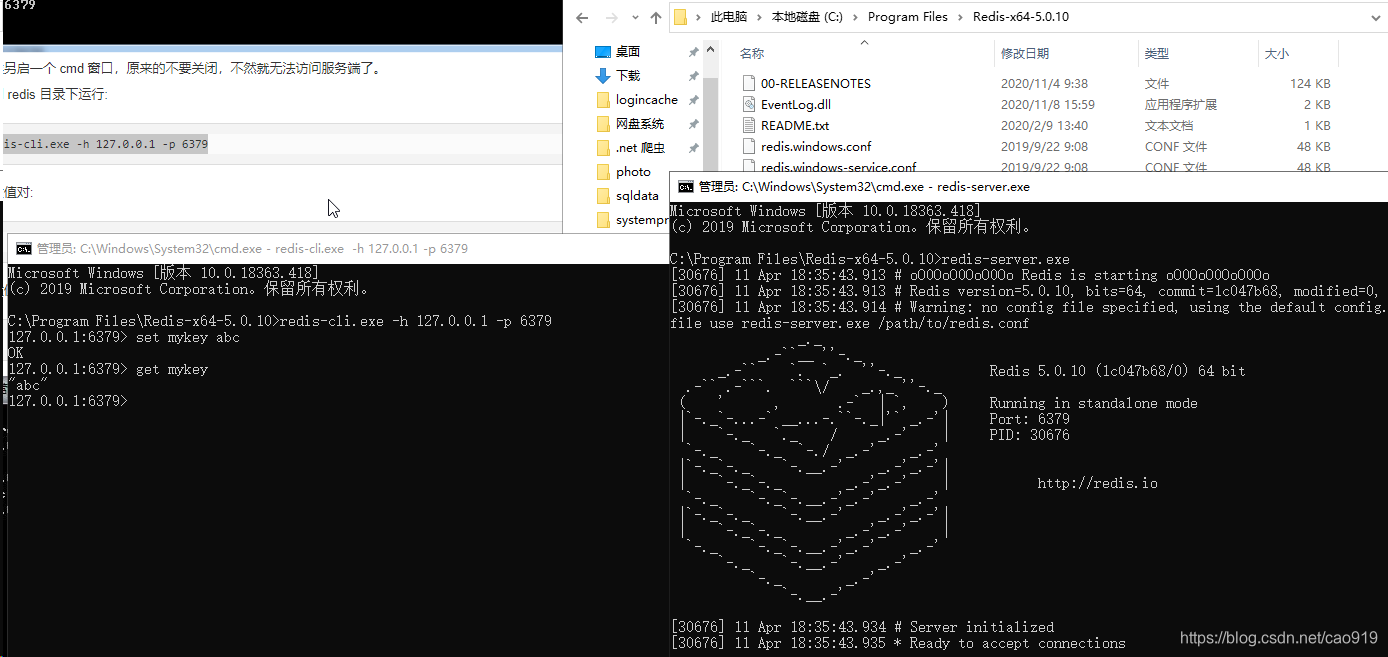Click the blue 下载 download arrow icon

[x=603, y=76]
